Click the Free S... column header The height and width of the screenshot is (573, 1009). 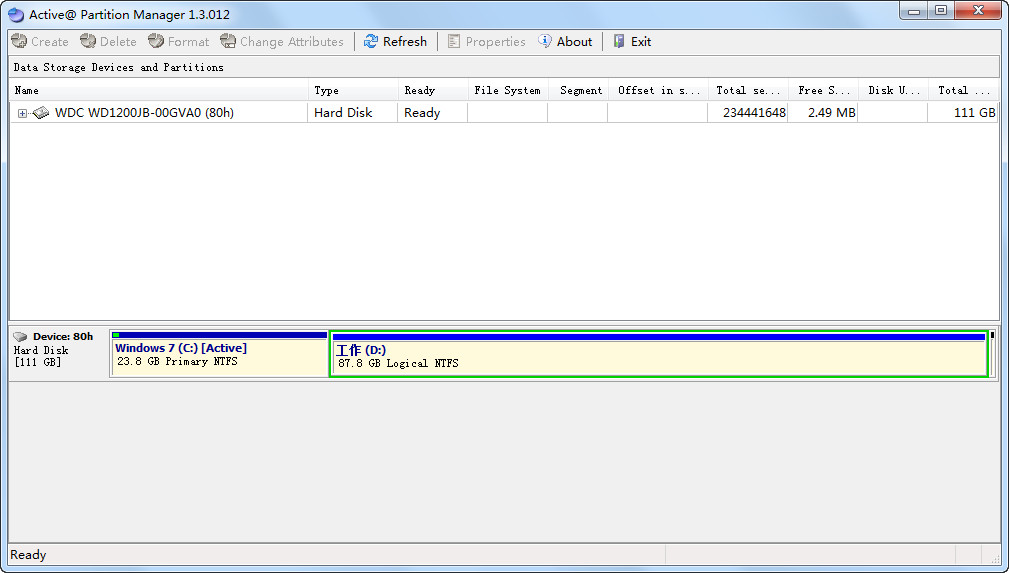click(x=823, y=90)
